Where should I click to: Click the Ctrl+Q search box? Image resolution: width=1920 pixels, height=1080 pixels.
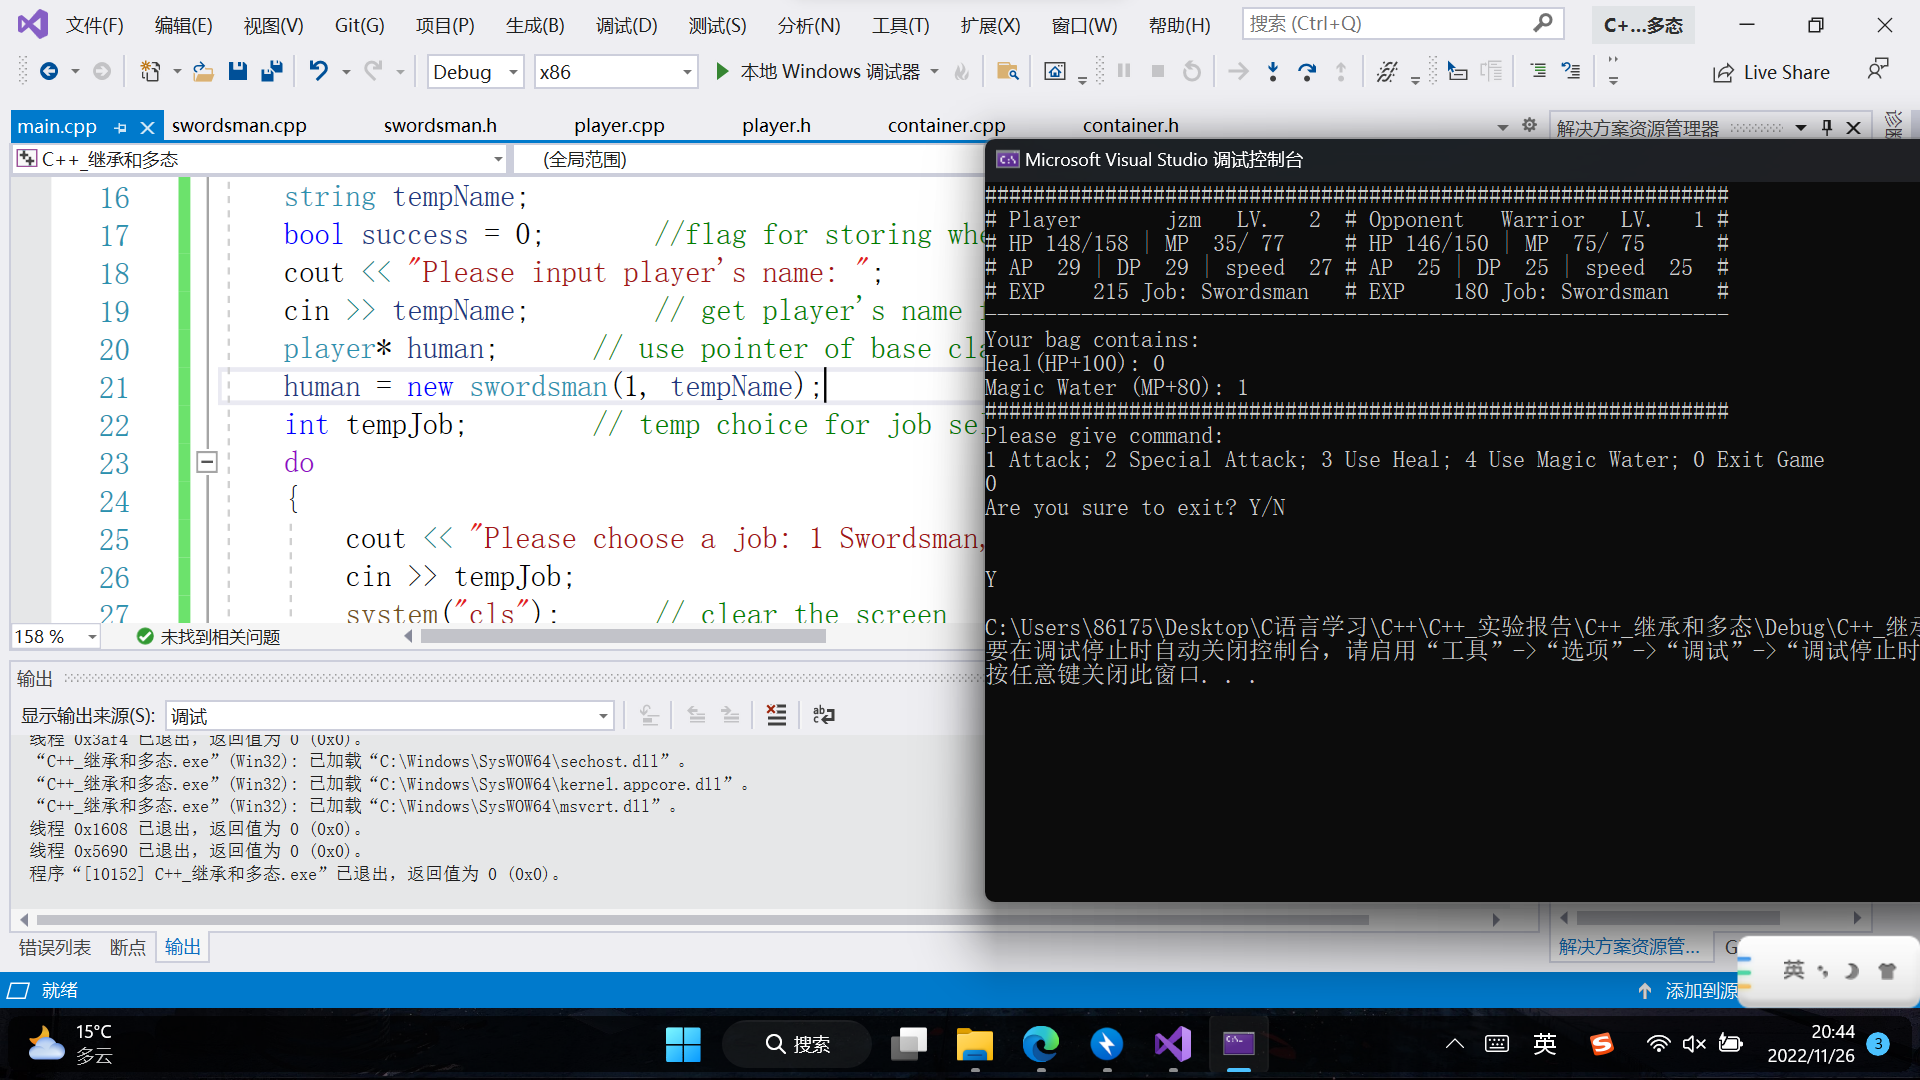[1390, 23]
